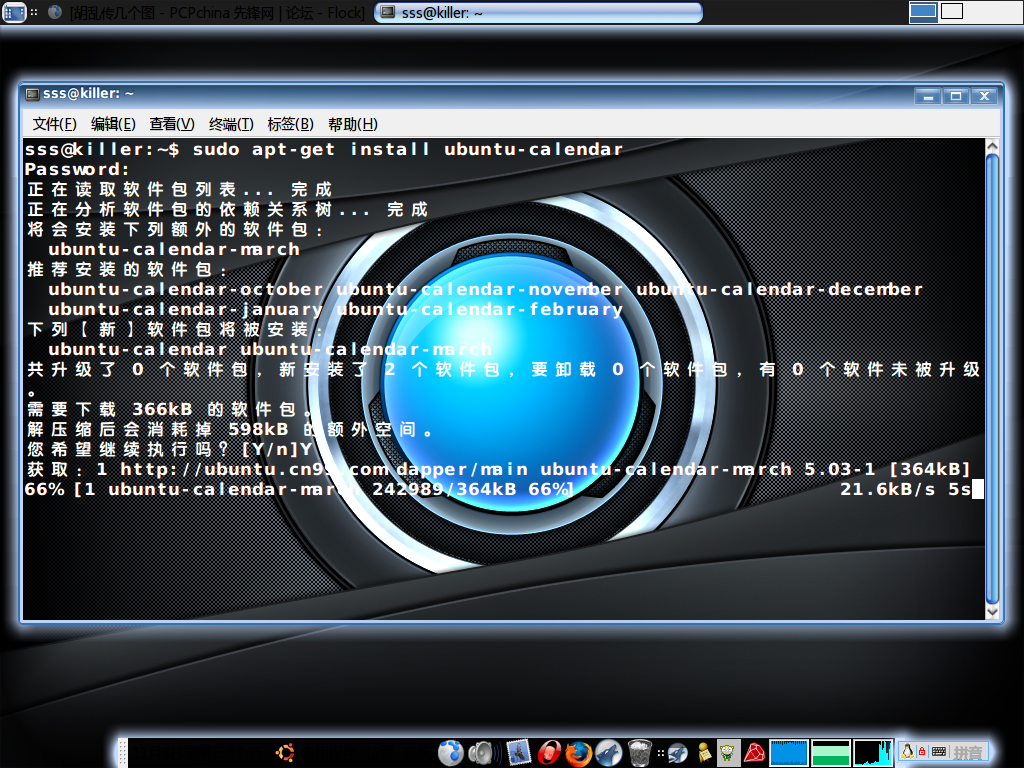Image resolution: width=1024 pixels, height=768 pixels.
Task: Close the sss@killer terminal window
Action: tap(984, 97)
